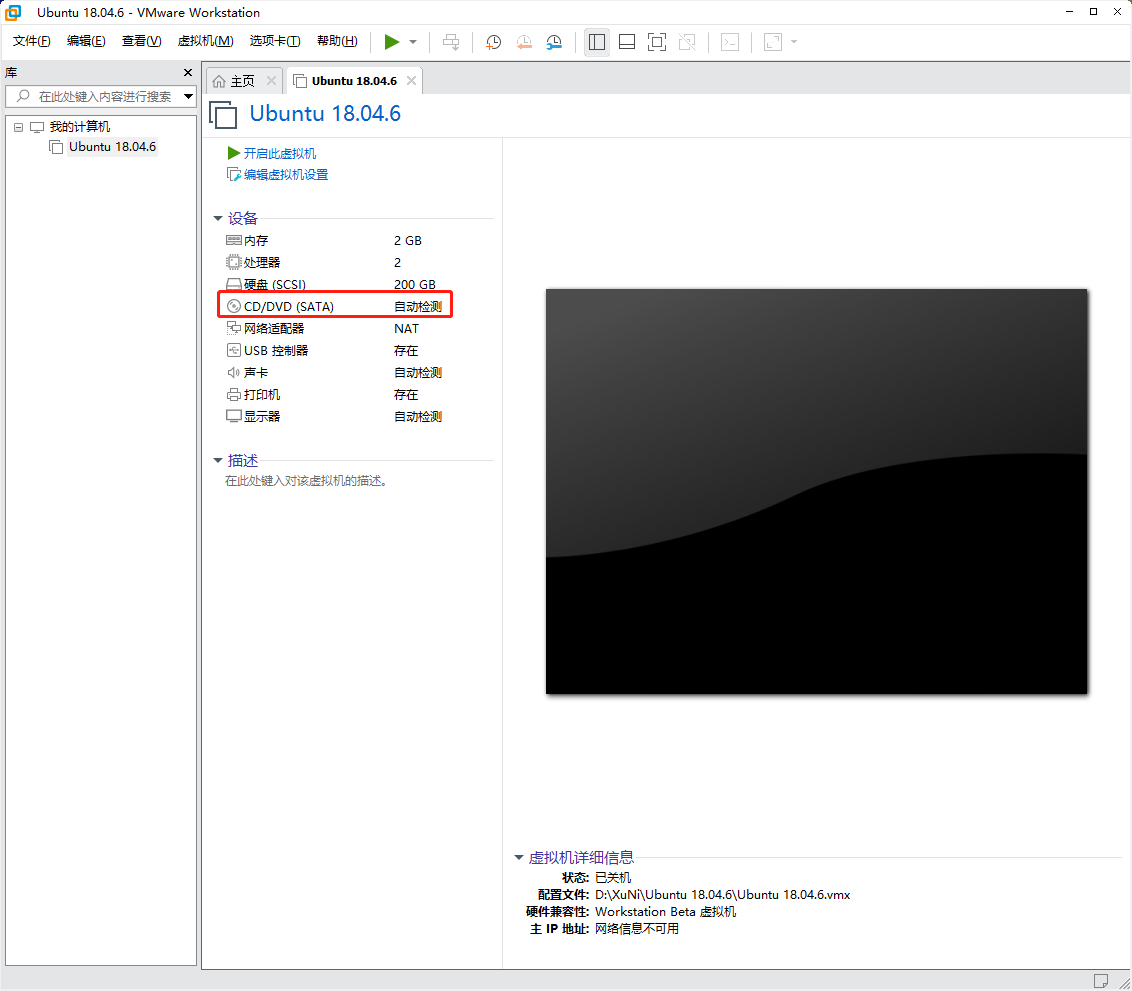
Task: Enter full screen mode icon
Action: point(657,42)
